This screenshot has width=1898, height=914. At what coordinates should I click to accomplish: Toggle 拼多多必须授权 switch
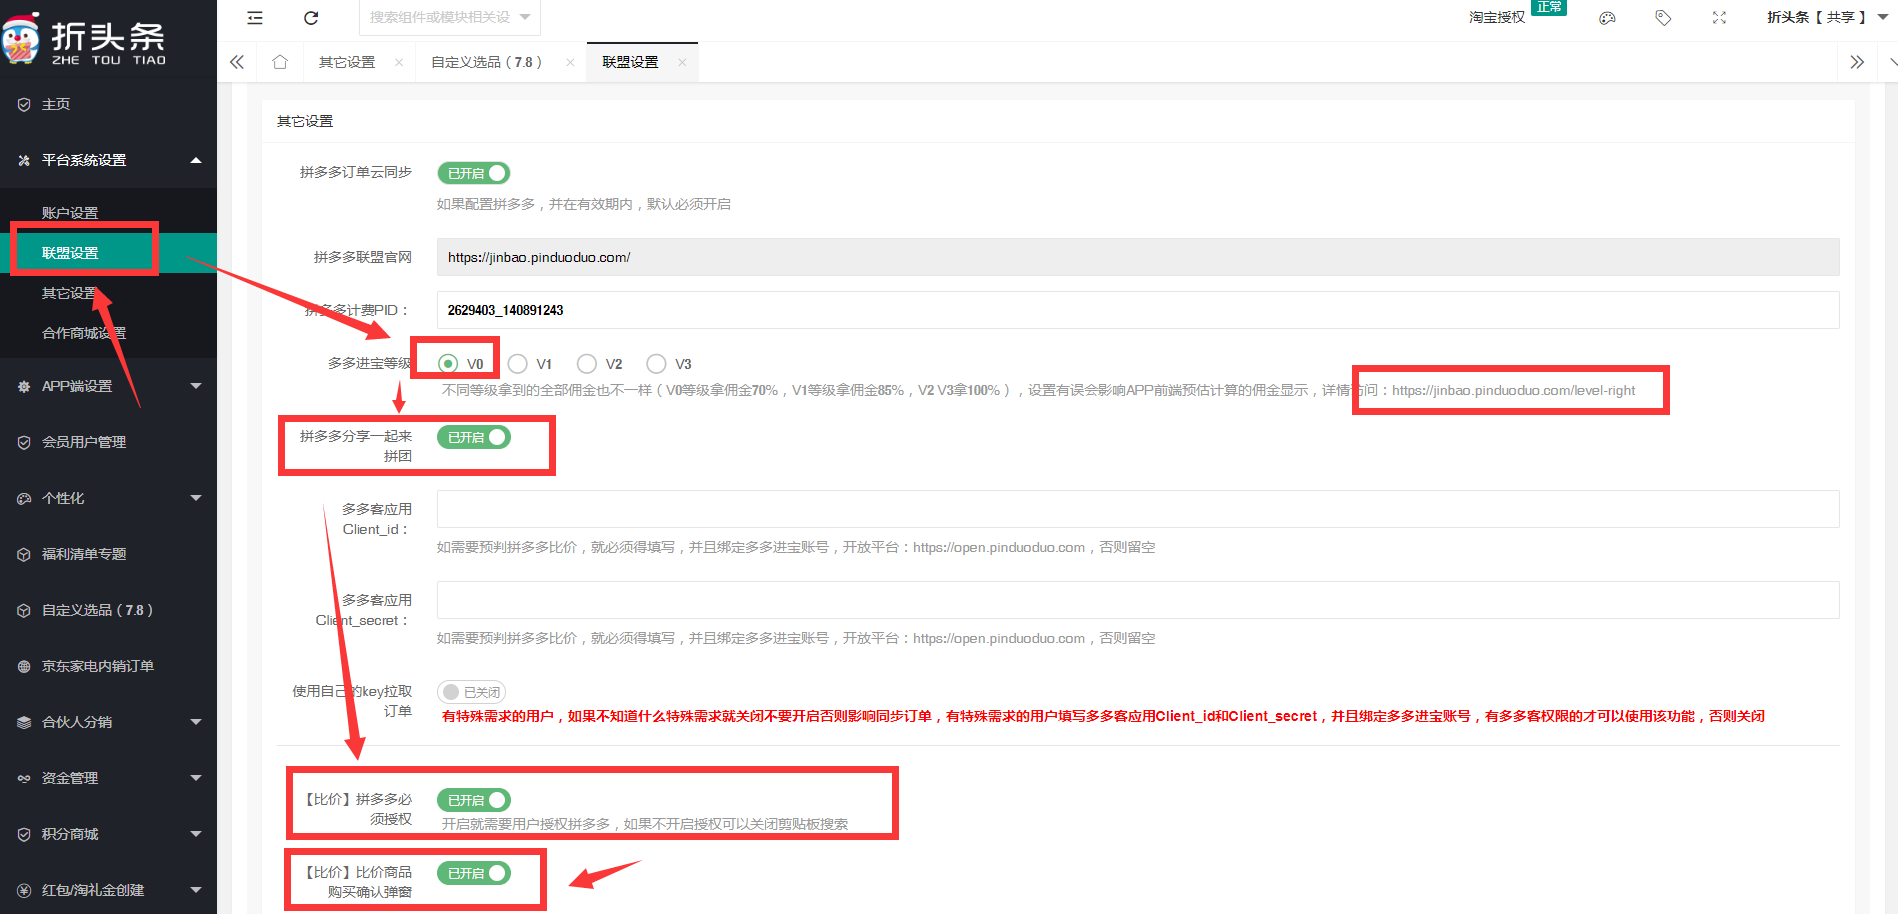[474, 800]
